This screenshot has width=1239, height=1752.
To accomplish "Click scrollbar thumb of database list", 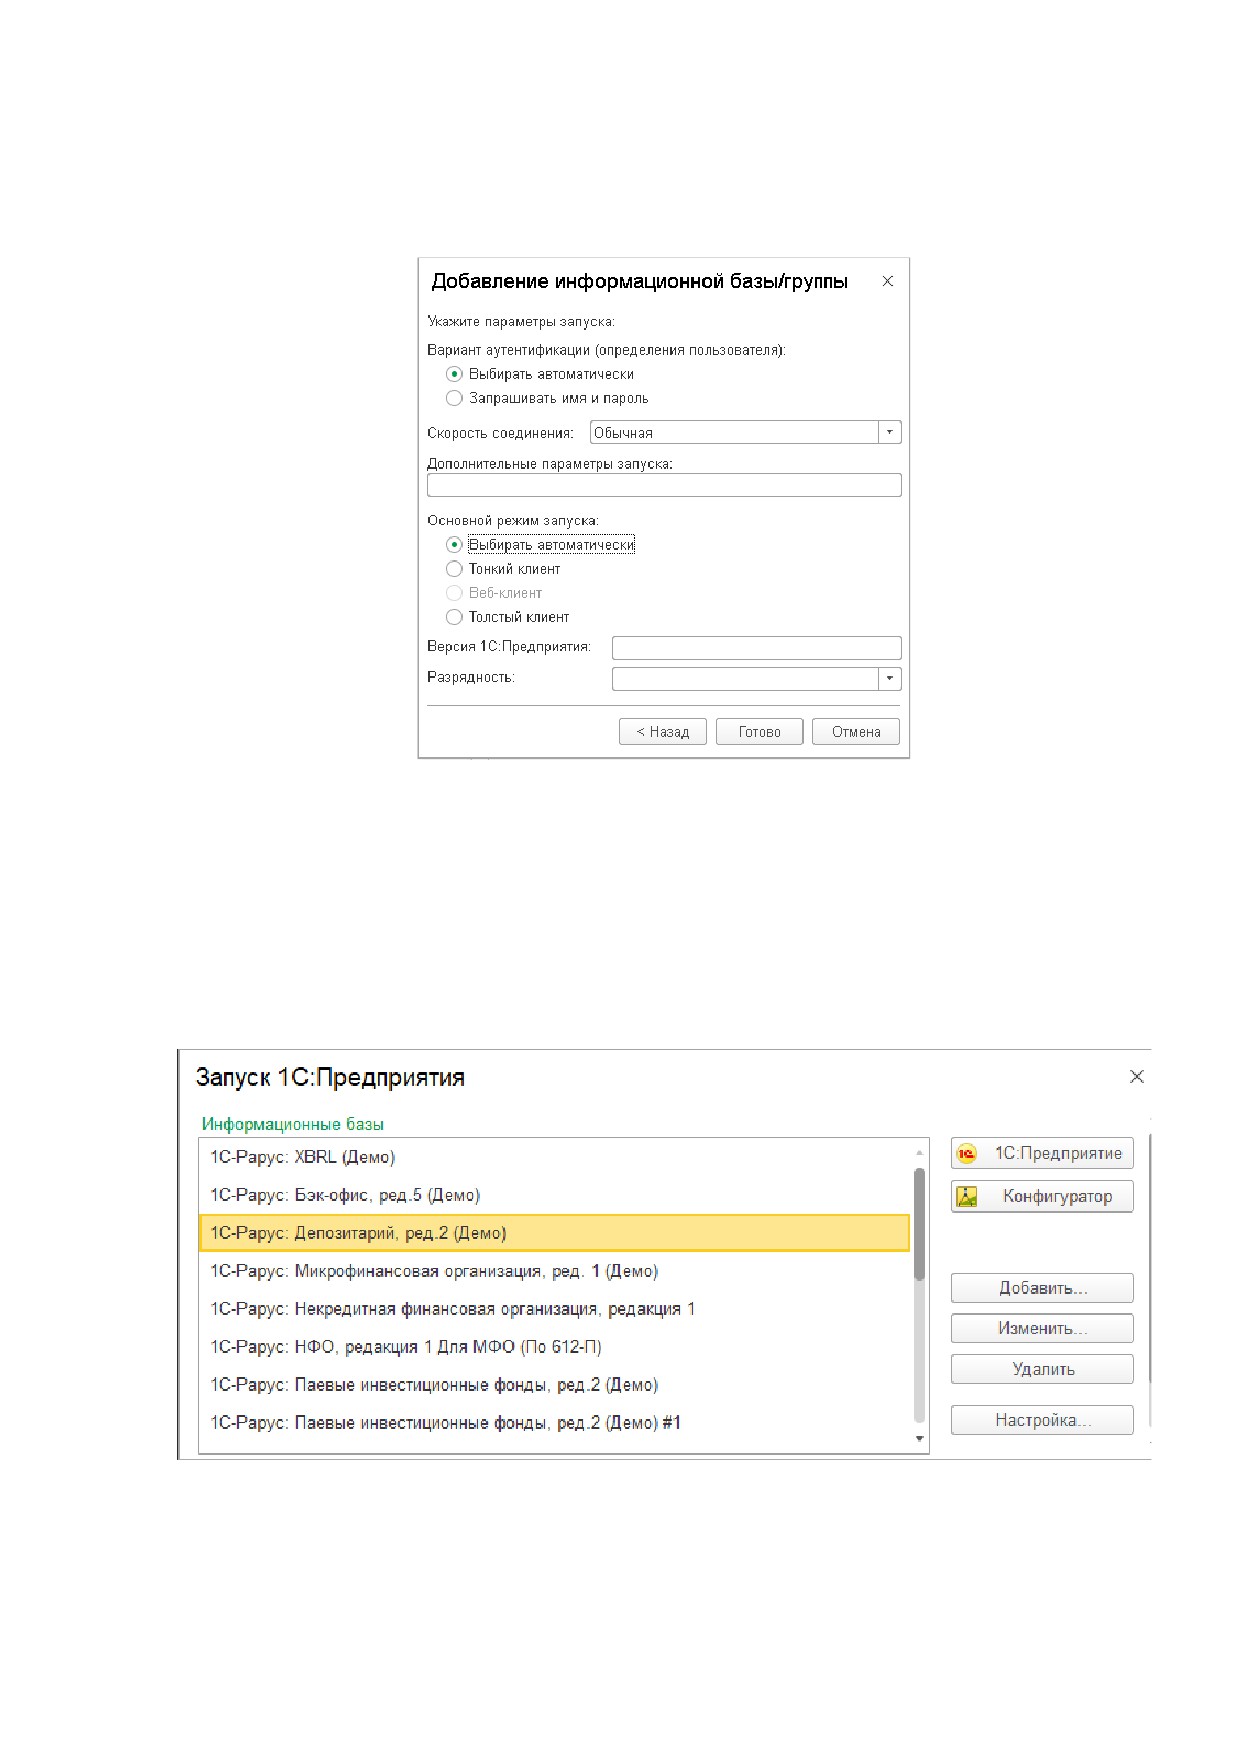I will click(x=919, y=1224).
